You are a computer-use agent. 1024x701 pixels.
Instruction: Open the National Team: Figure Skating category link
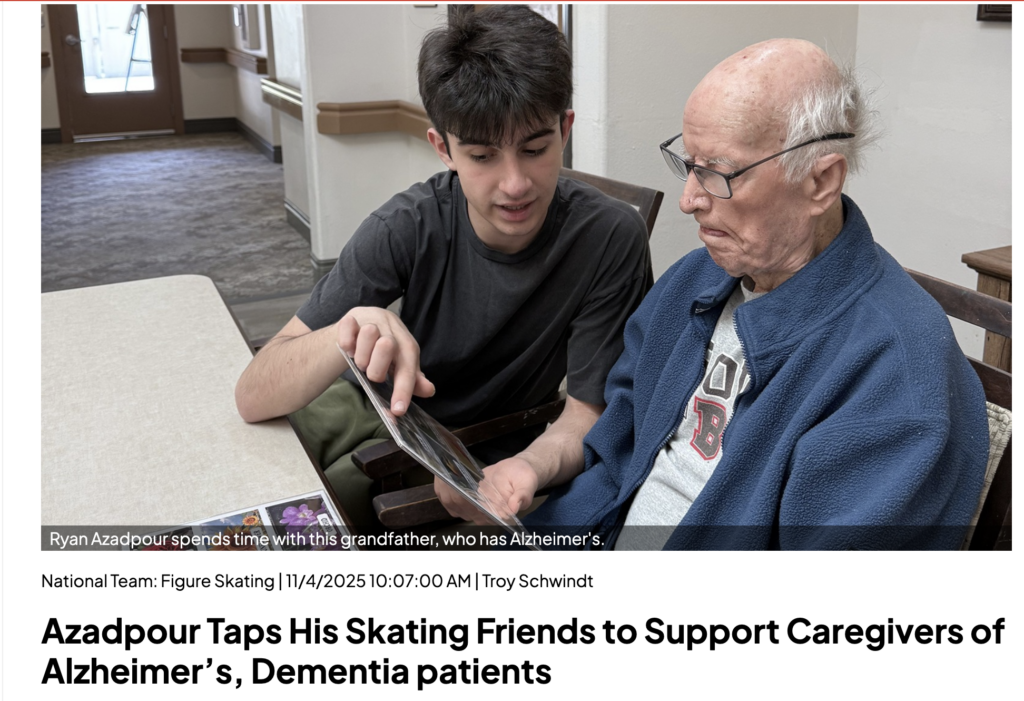(x=157, y=581)
